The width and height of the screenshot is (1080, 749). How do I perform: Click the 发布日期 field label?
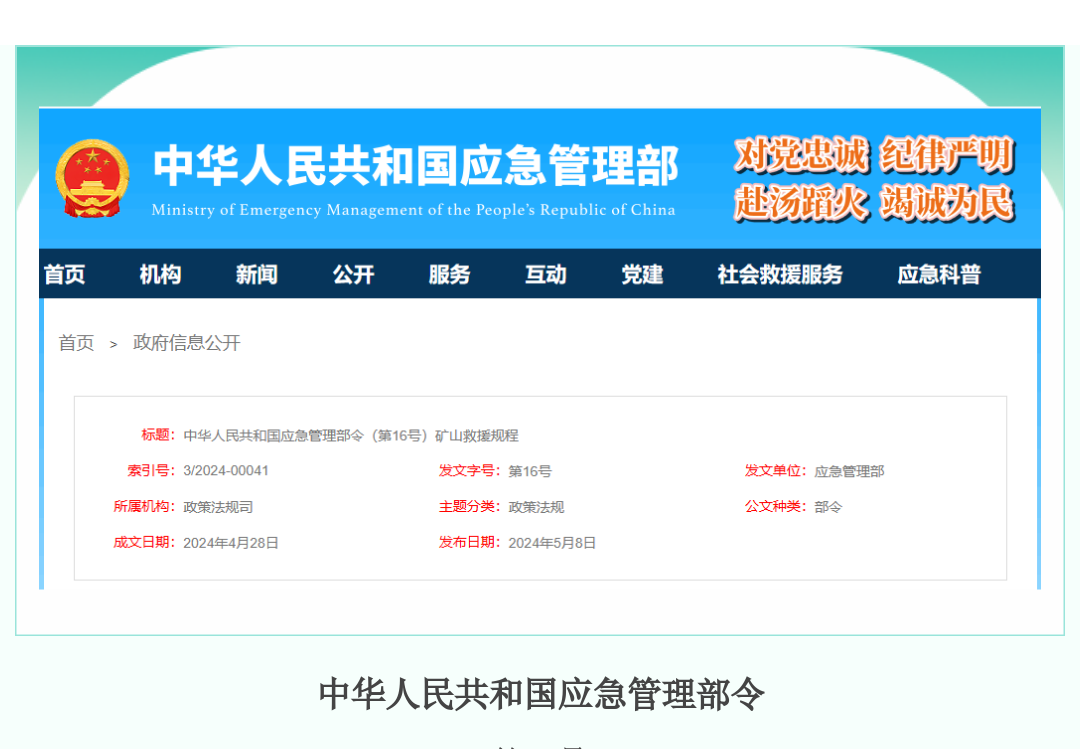(470, 542)
